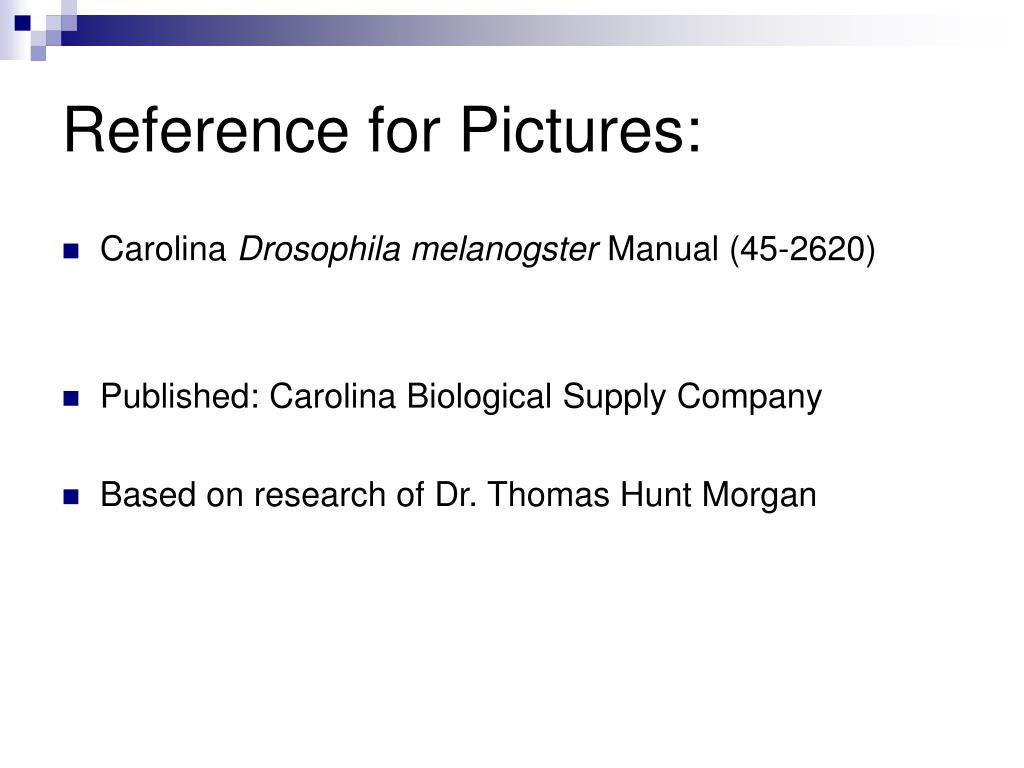Image resolution: width=1024 pixels, height=768 pixels.
Task: Select the italic word melanogster
Action: 505,250
